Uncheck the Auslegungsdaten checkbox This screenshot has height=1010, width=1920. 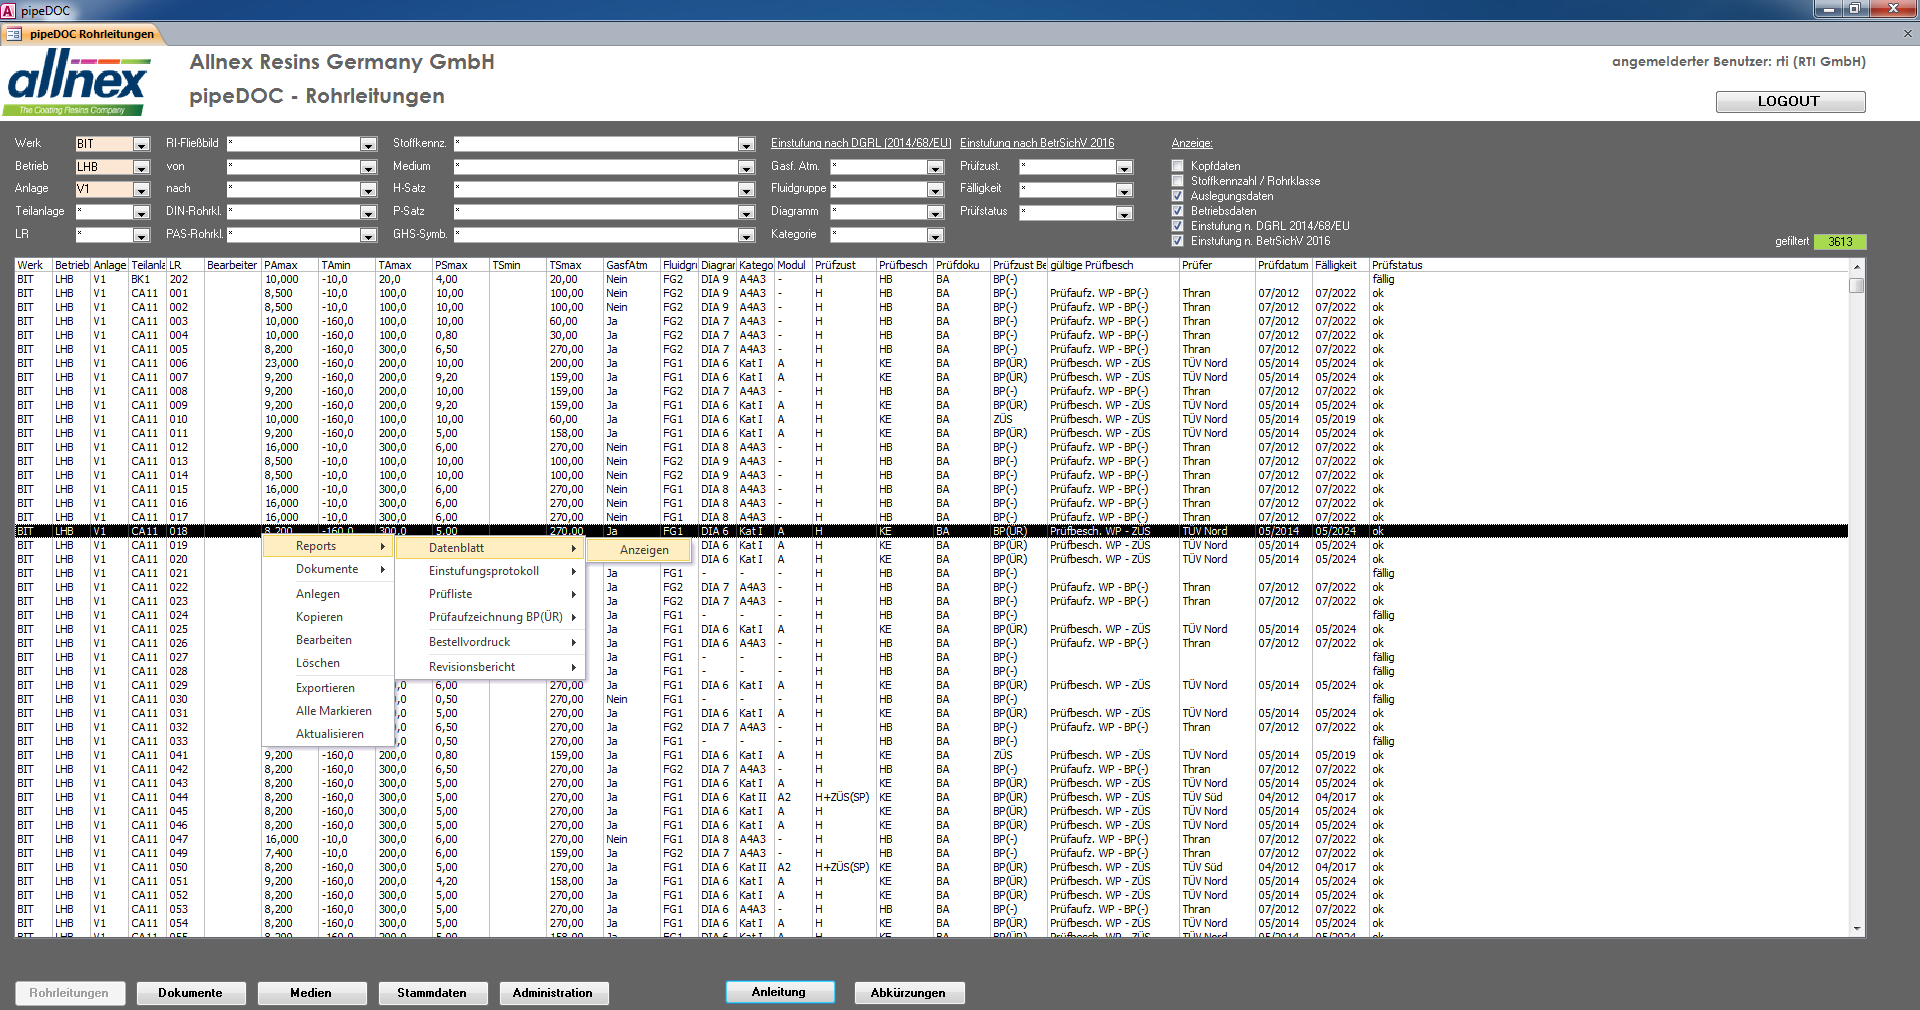click(x=1177, y=196)
